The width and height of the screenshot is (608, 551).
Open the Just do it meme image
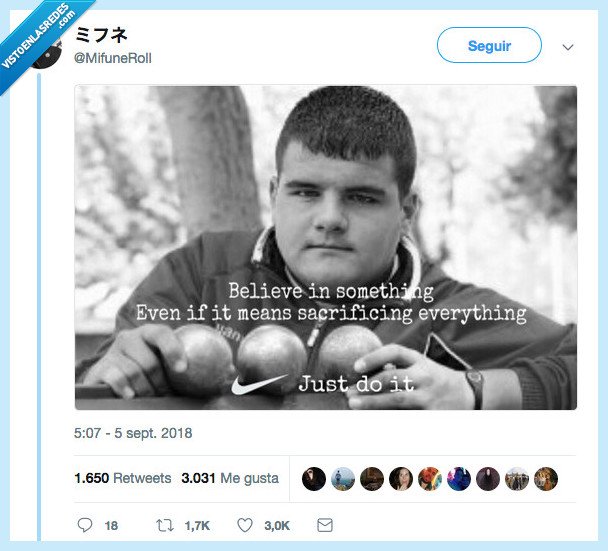326,247
